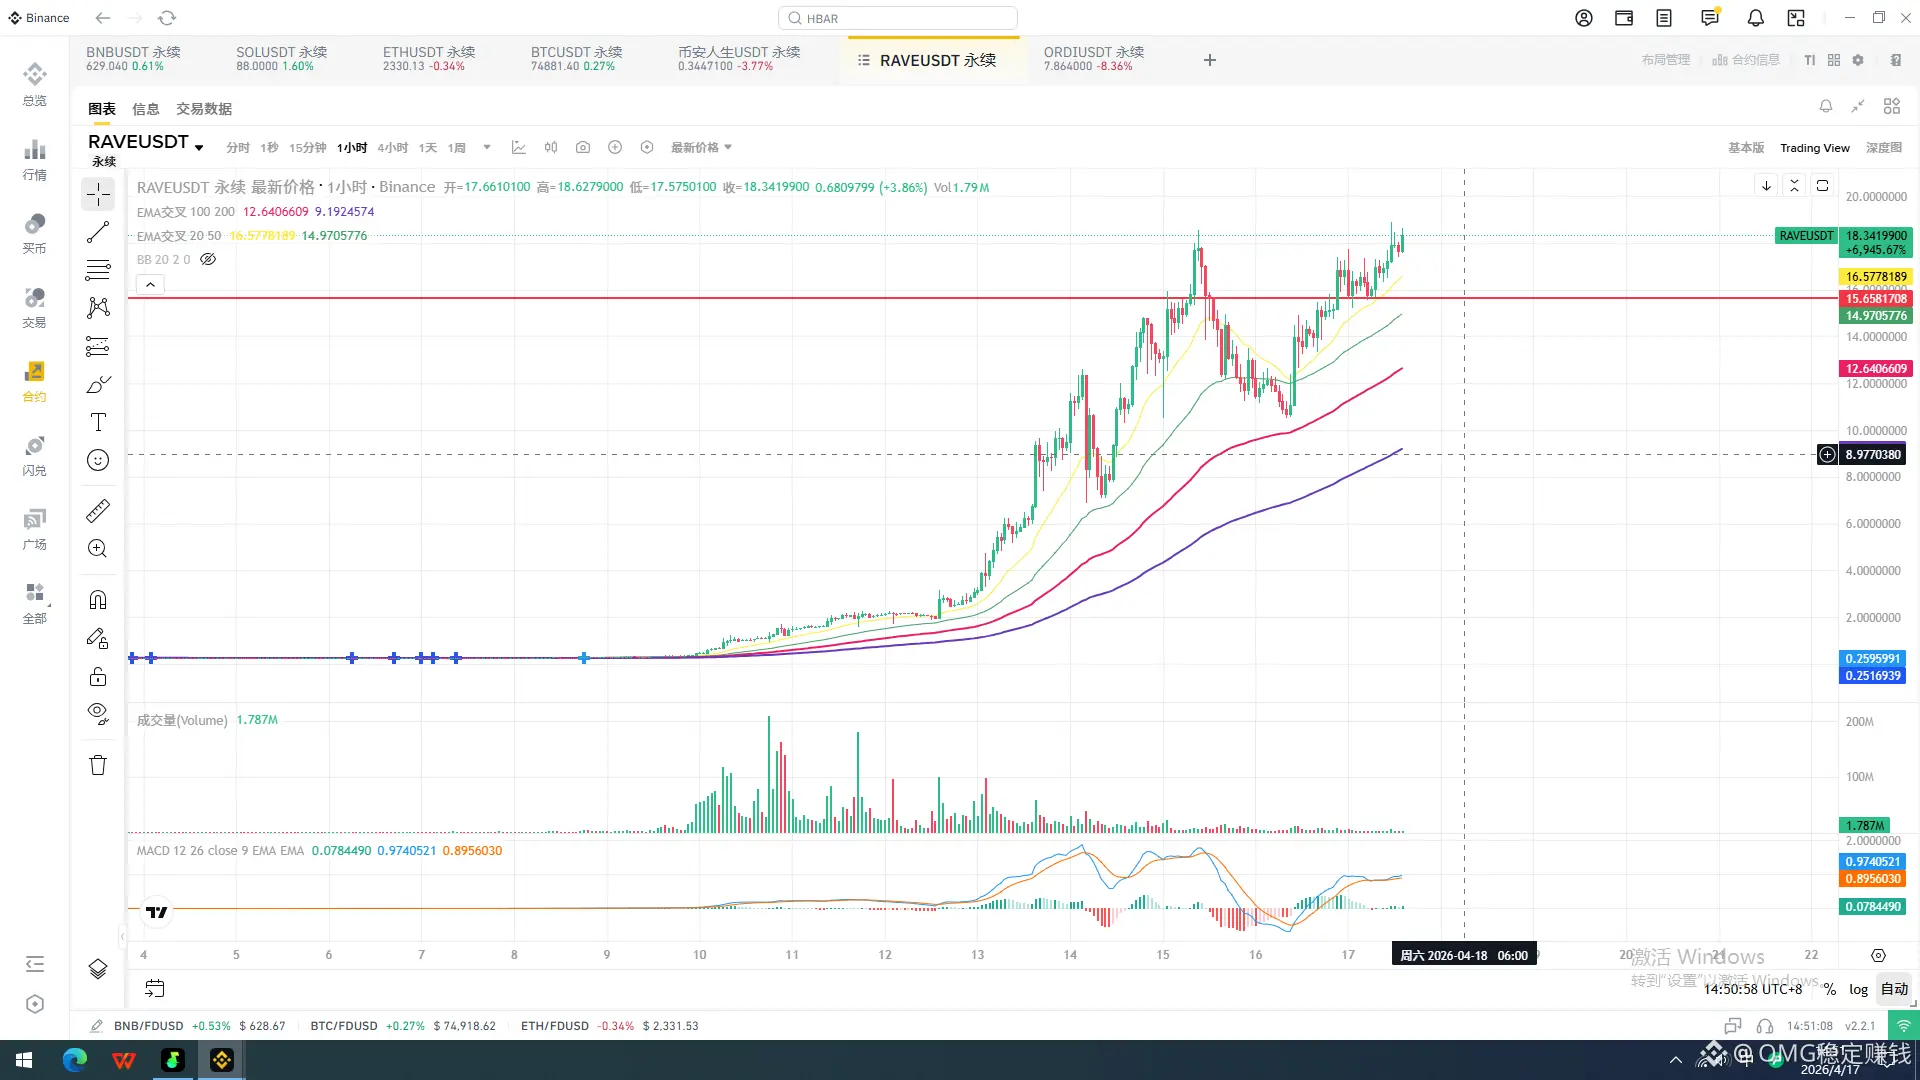Activate the magnet snap mode

(x=98, y=600)
